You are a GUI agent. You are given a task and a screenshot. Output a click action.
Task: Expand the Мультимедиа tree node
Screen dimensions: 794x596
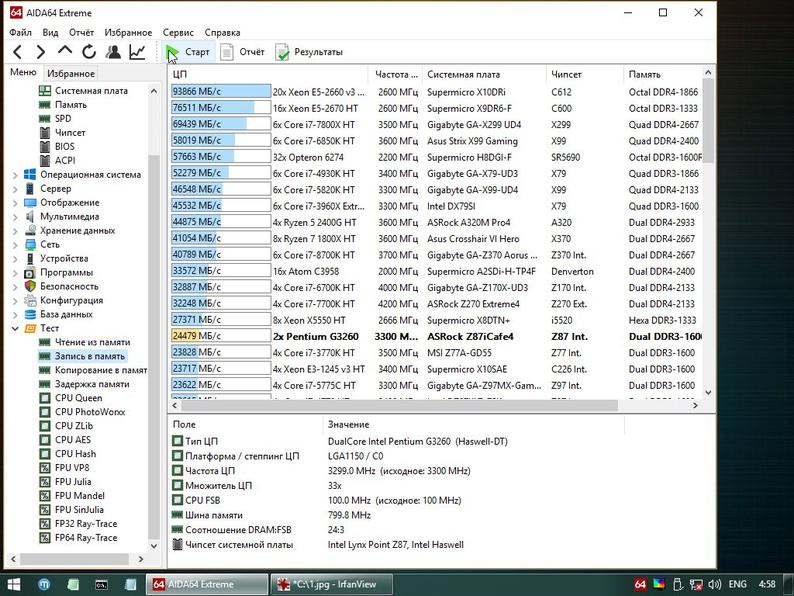pos(15,217)
